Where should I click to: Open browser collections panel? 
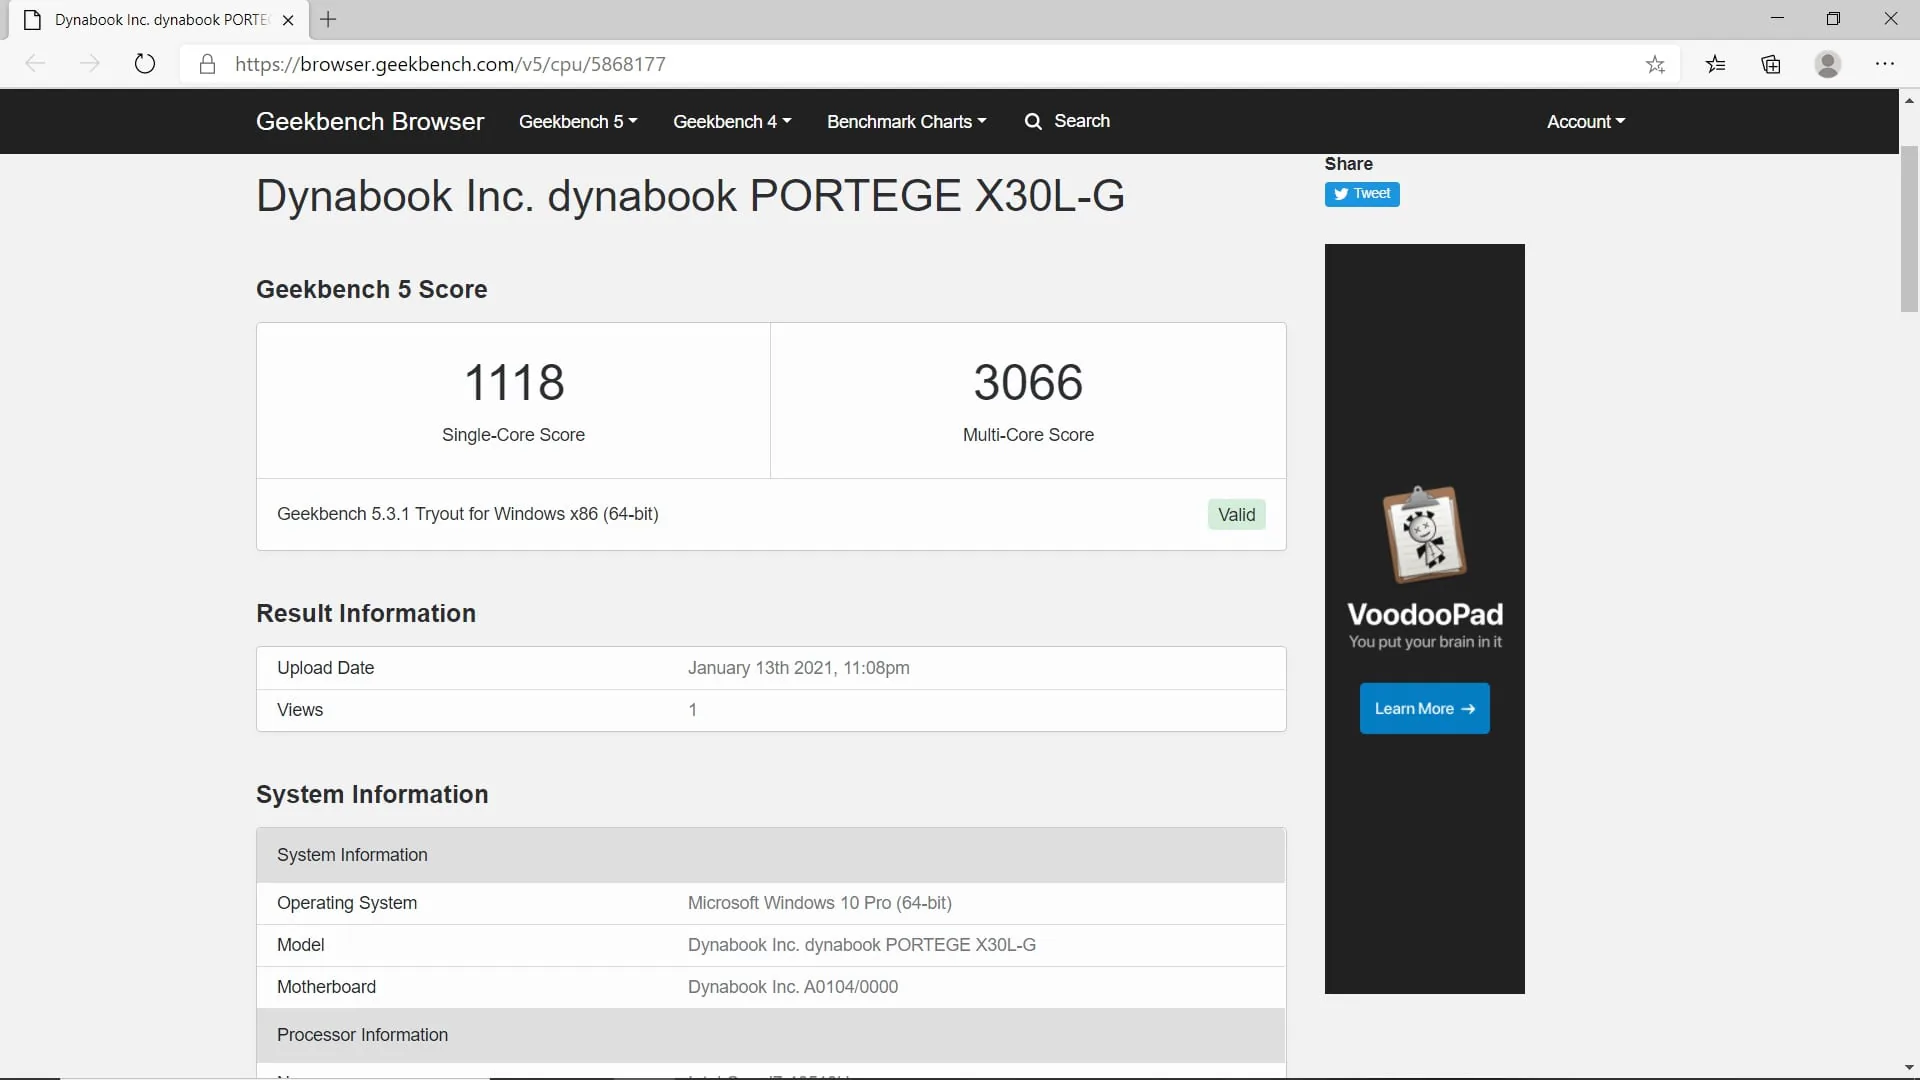tap(1771, 64)
